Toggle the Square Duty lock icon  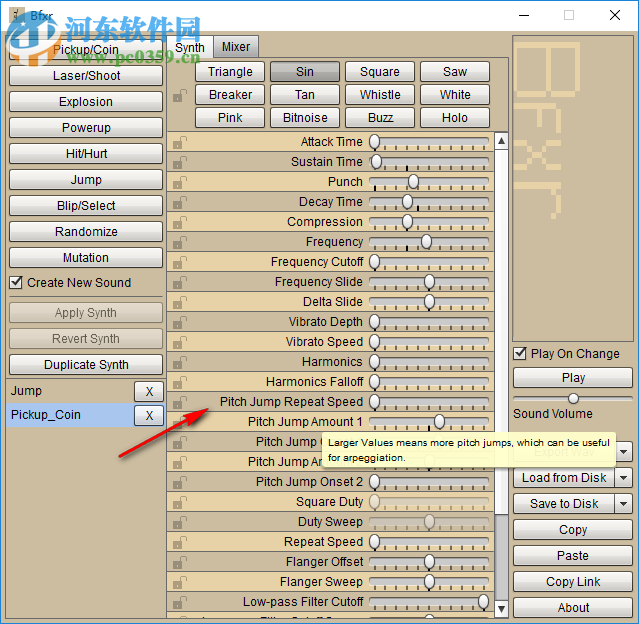tap(180, 502)
